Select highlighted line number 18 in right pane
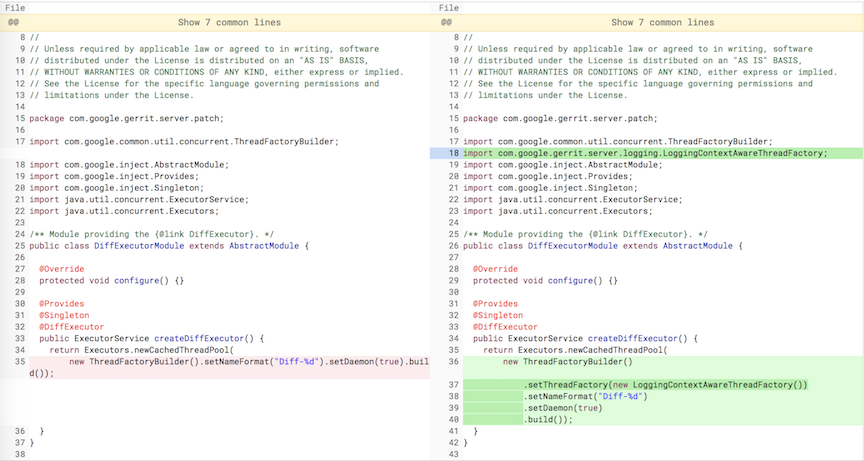The width and height of the screenshot is (864, 461). pos(453,153)
